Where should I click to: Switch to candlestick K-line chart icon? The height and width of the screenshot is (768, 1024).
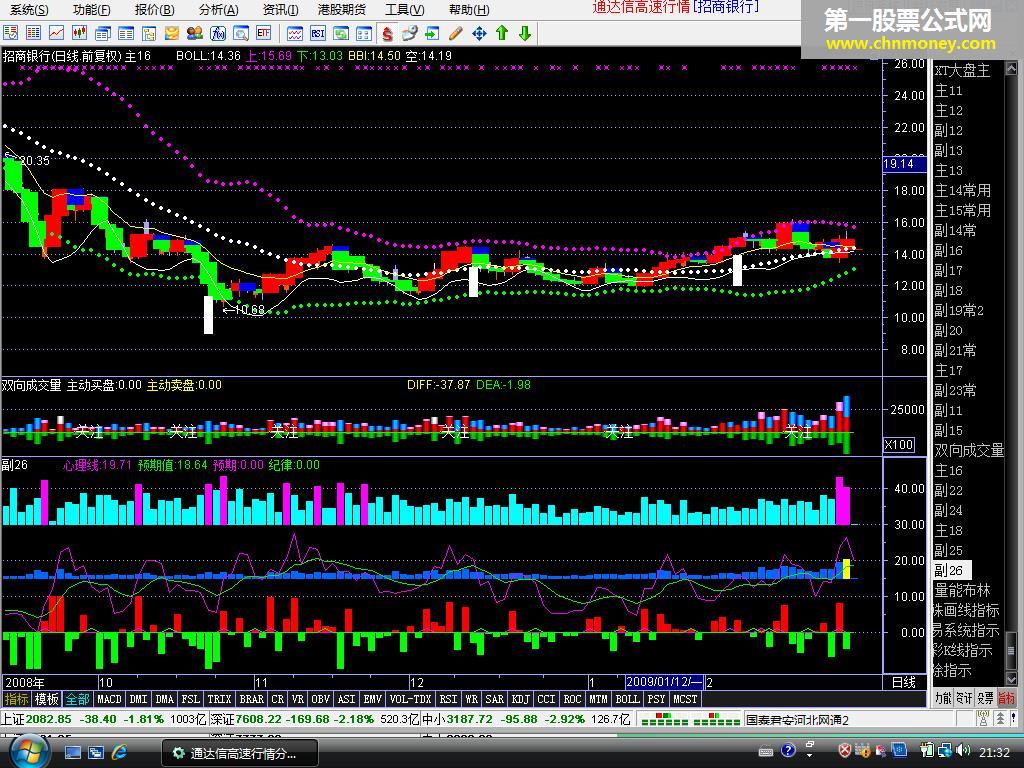click(80, 33)
